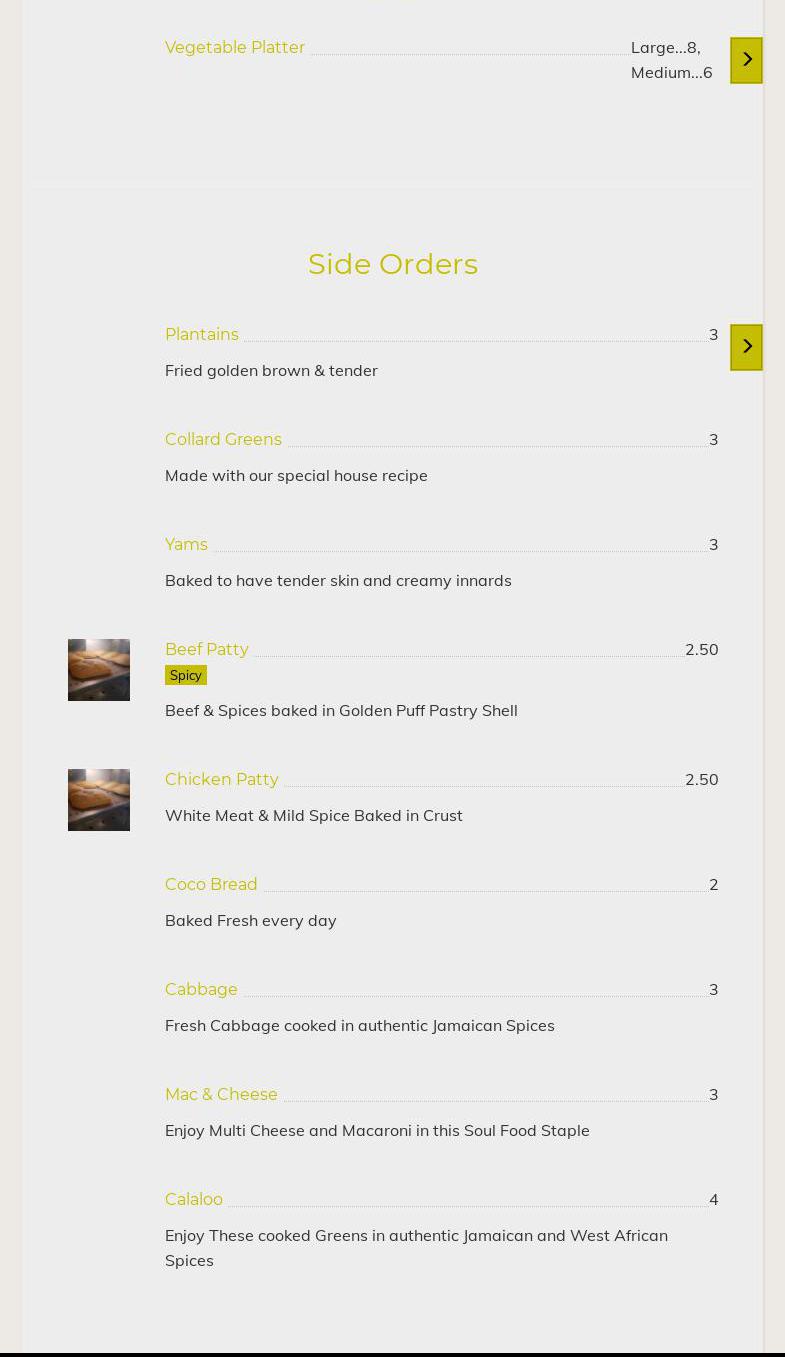Click the Coco Bread price of 2
Image resolution: width=785 pixels, height=1357 pixels.
point(713,885)
